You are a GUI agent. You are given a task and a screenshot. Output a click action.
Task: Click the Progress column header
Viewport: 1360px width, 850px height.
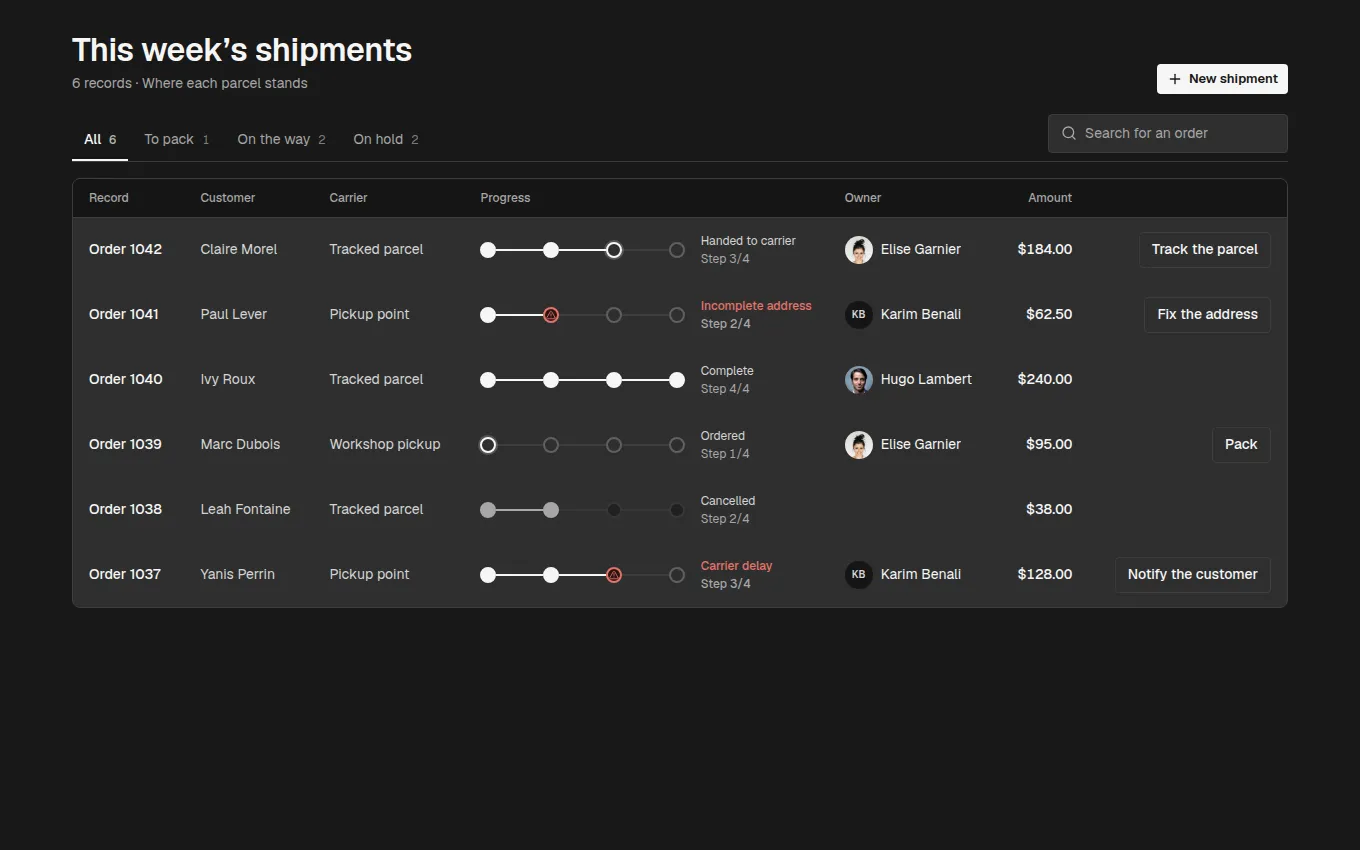coord(505,198)
